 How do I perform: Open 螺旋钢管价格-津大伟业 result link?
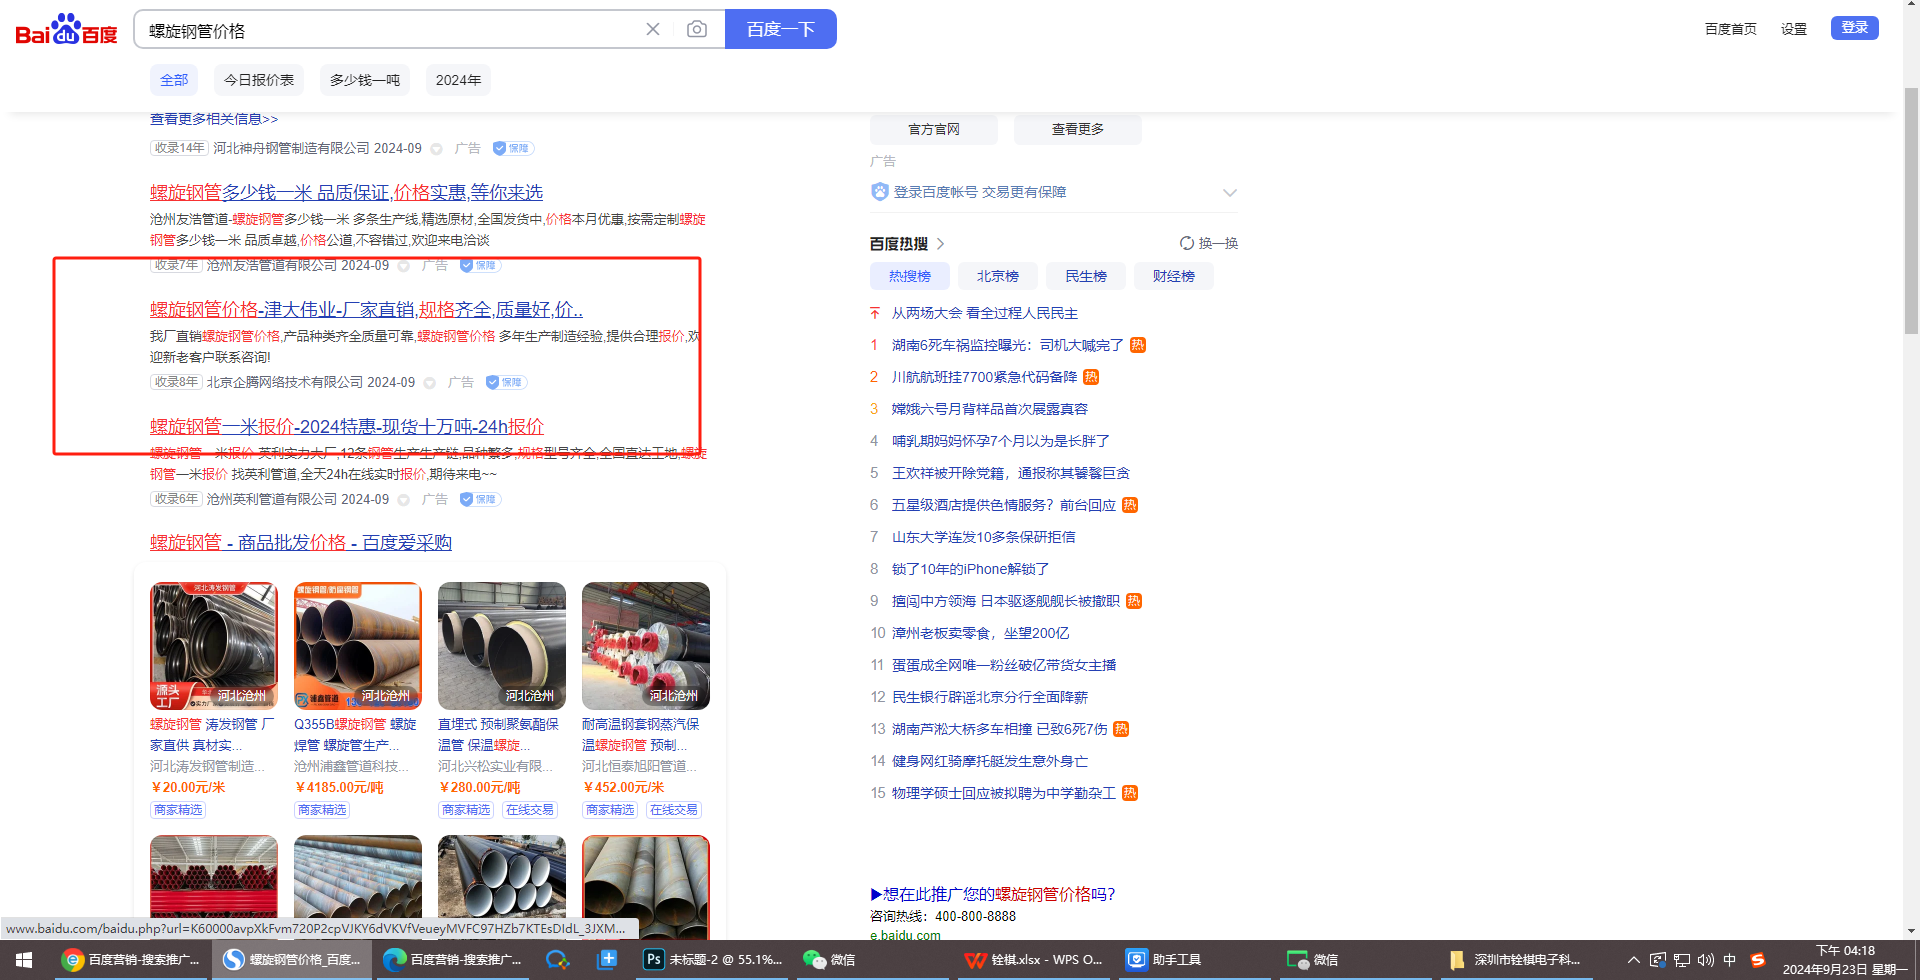coord(366,310)
